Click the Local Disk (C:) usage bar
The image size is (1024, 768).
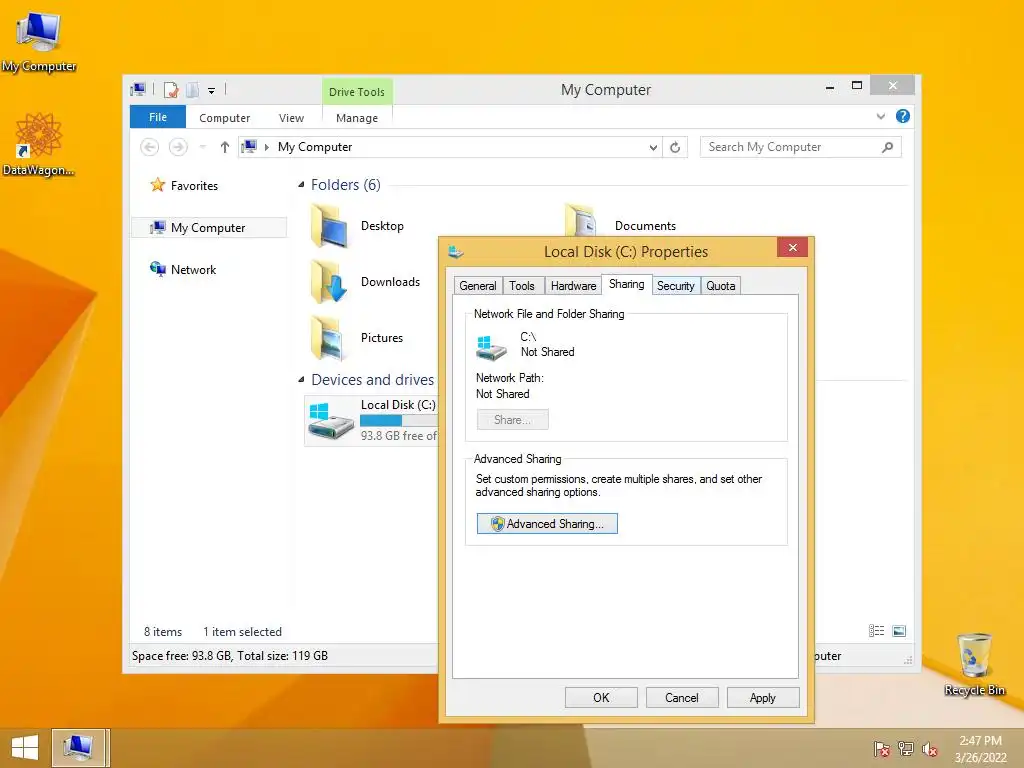point(398,421)
